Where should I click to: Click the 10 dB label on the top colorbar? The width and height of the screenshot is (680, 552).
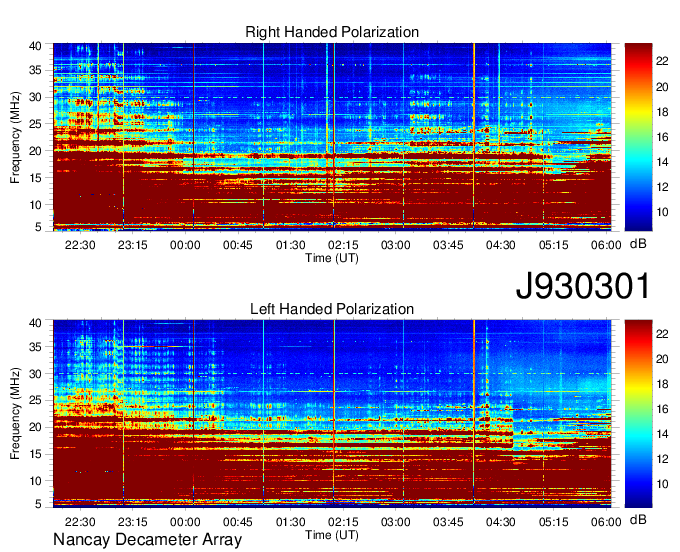pos(662,212)
